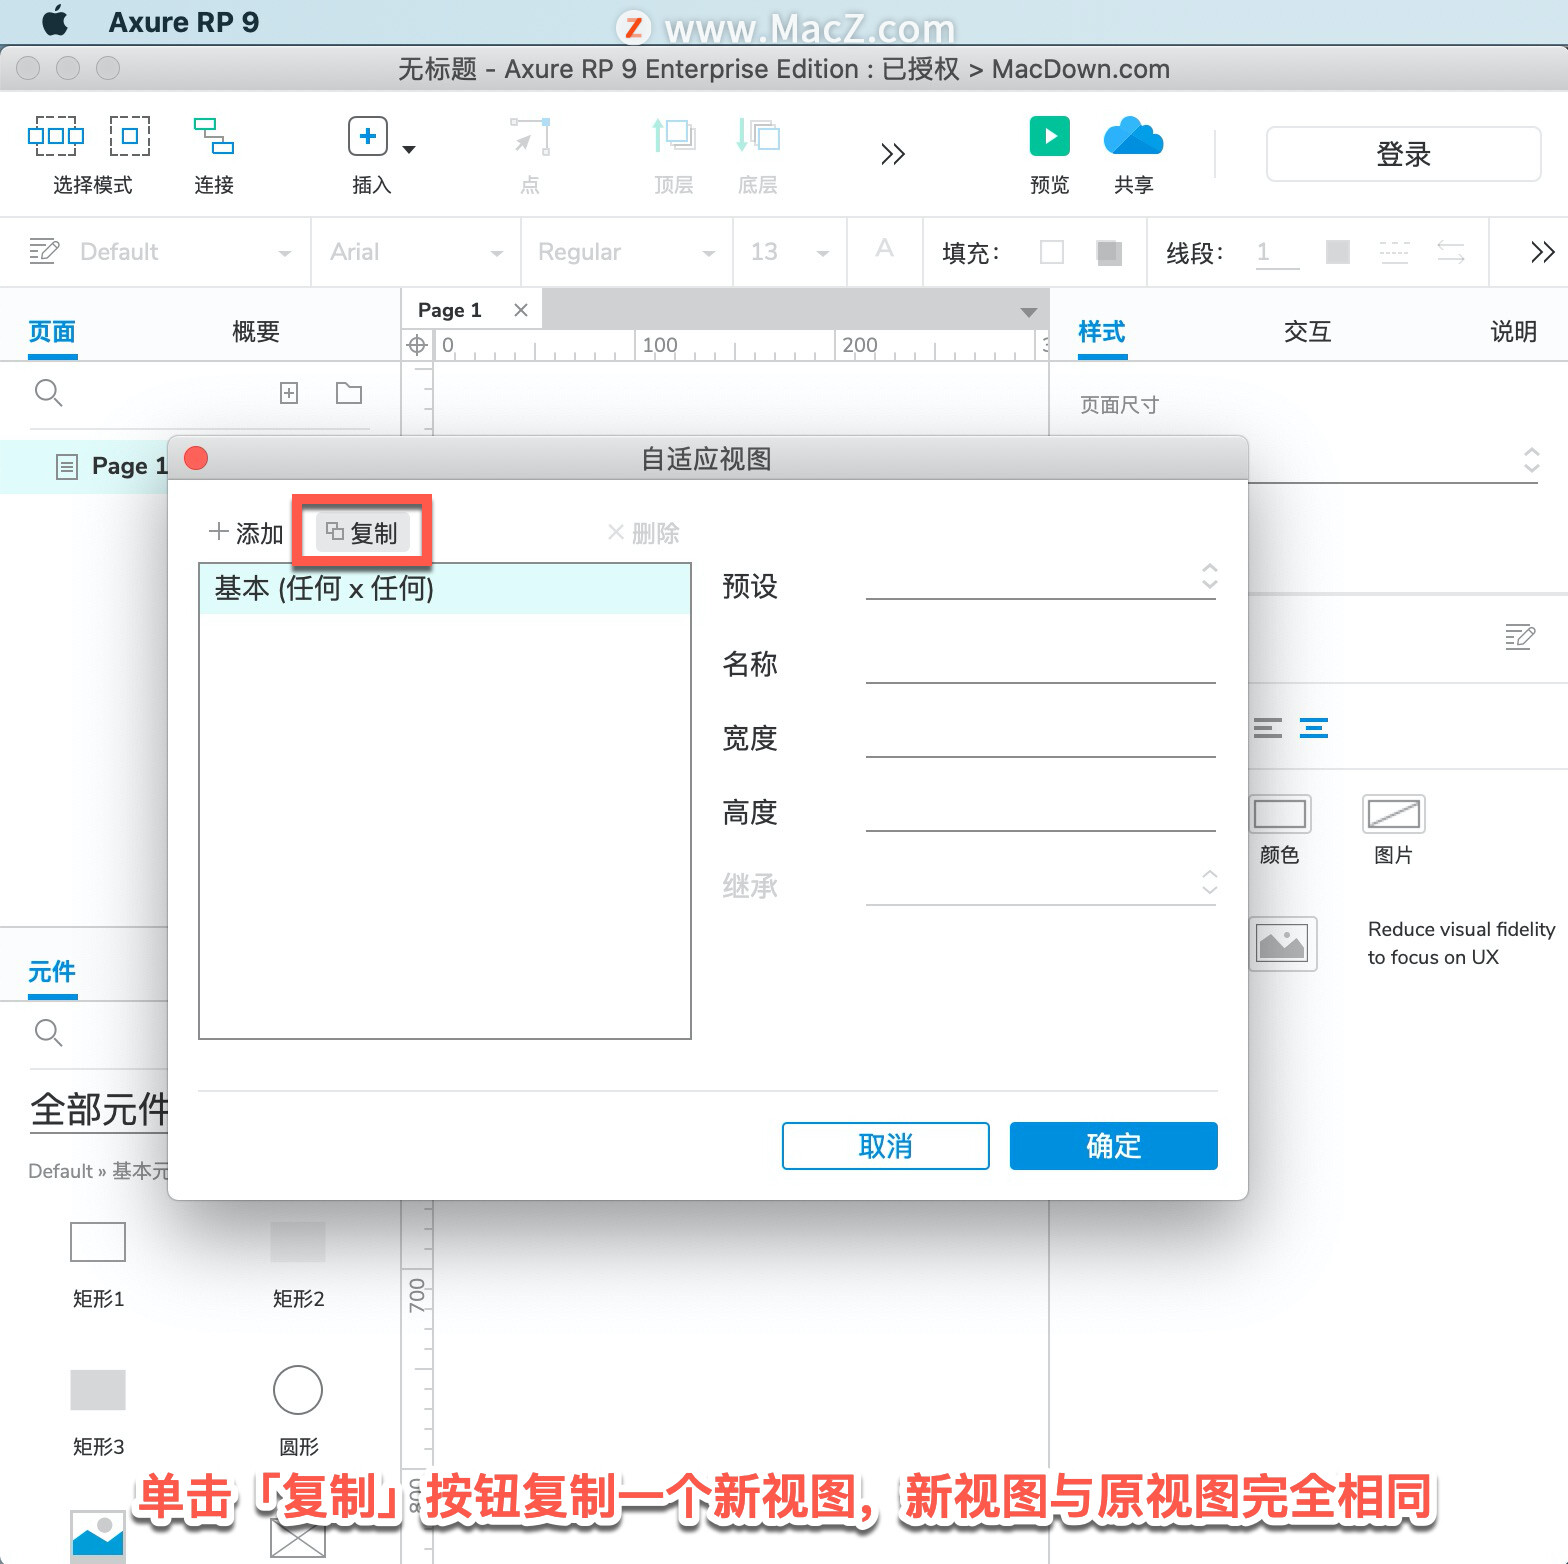Delete the selected adaptive view
Screen dimensions: 1568x1564
(x=644, y=533)
